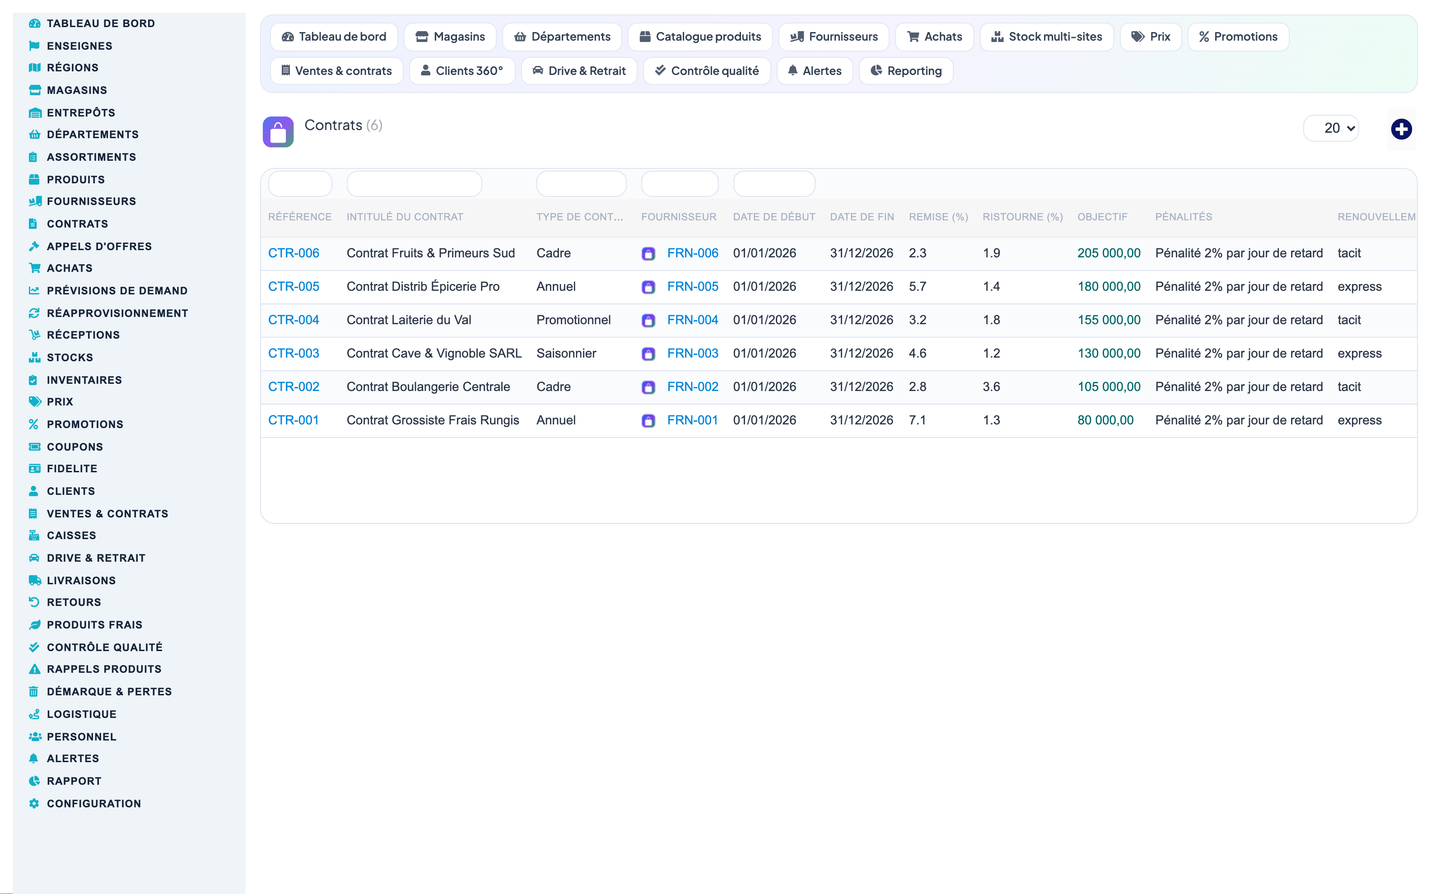Image resolution: width=1445 pixels, height=894 pixels.
Task: Click the supplier icon beside FRN-006
Action: pyautogui.click(x=648, y=254)
